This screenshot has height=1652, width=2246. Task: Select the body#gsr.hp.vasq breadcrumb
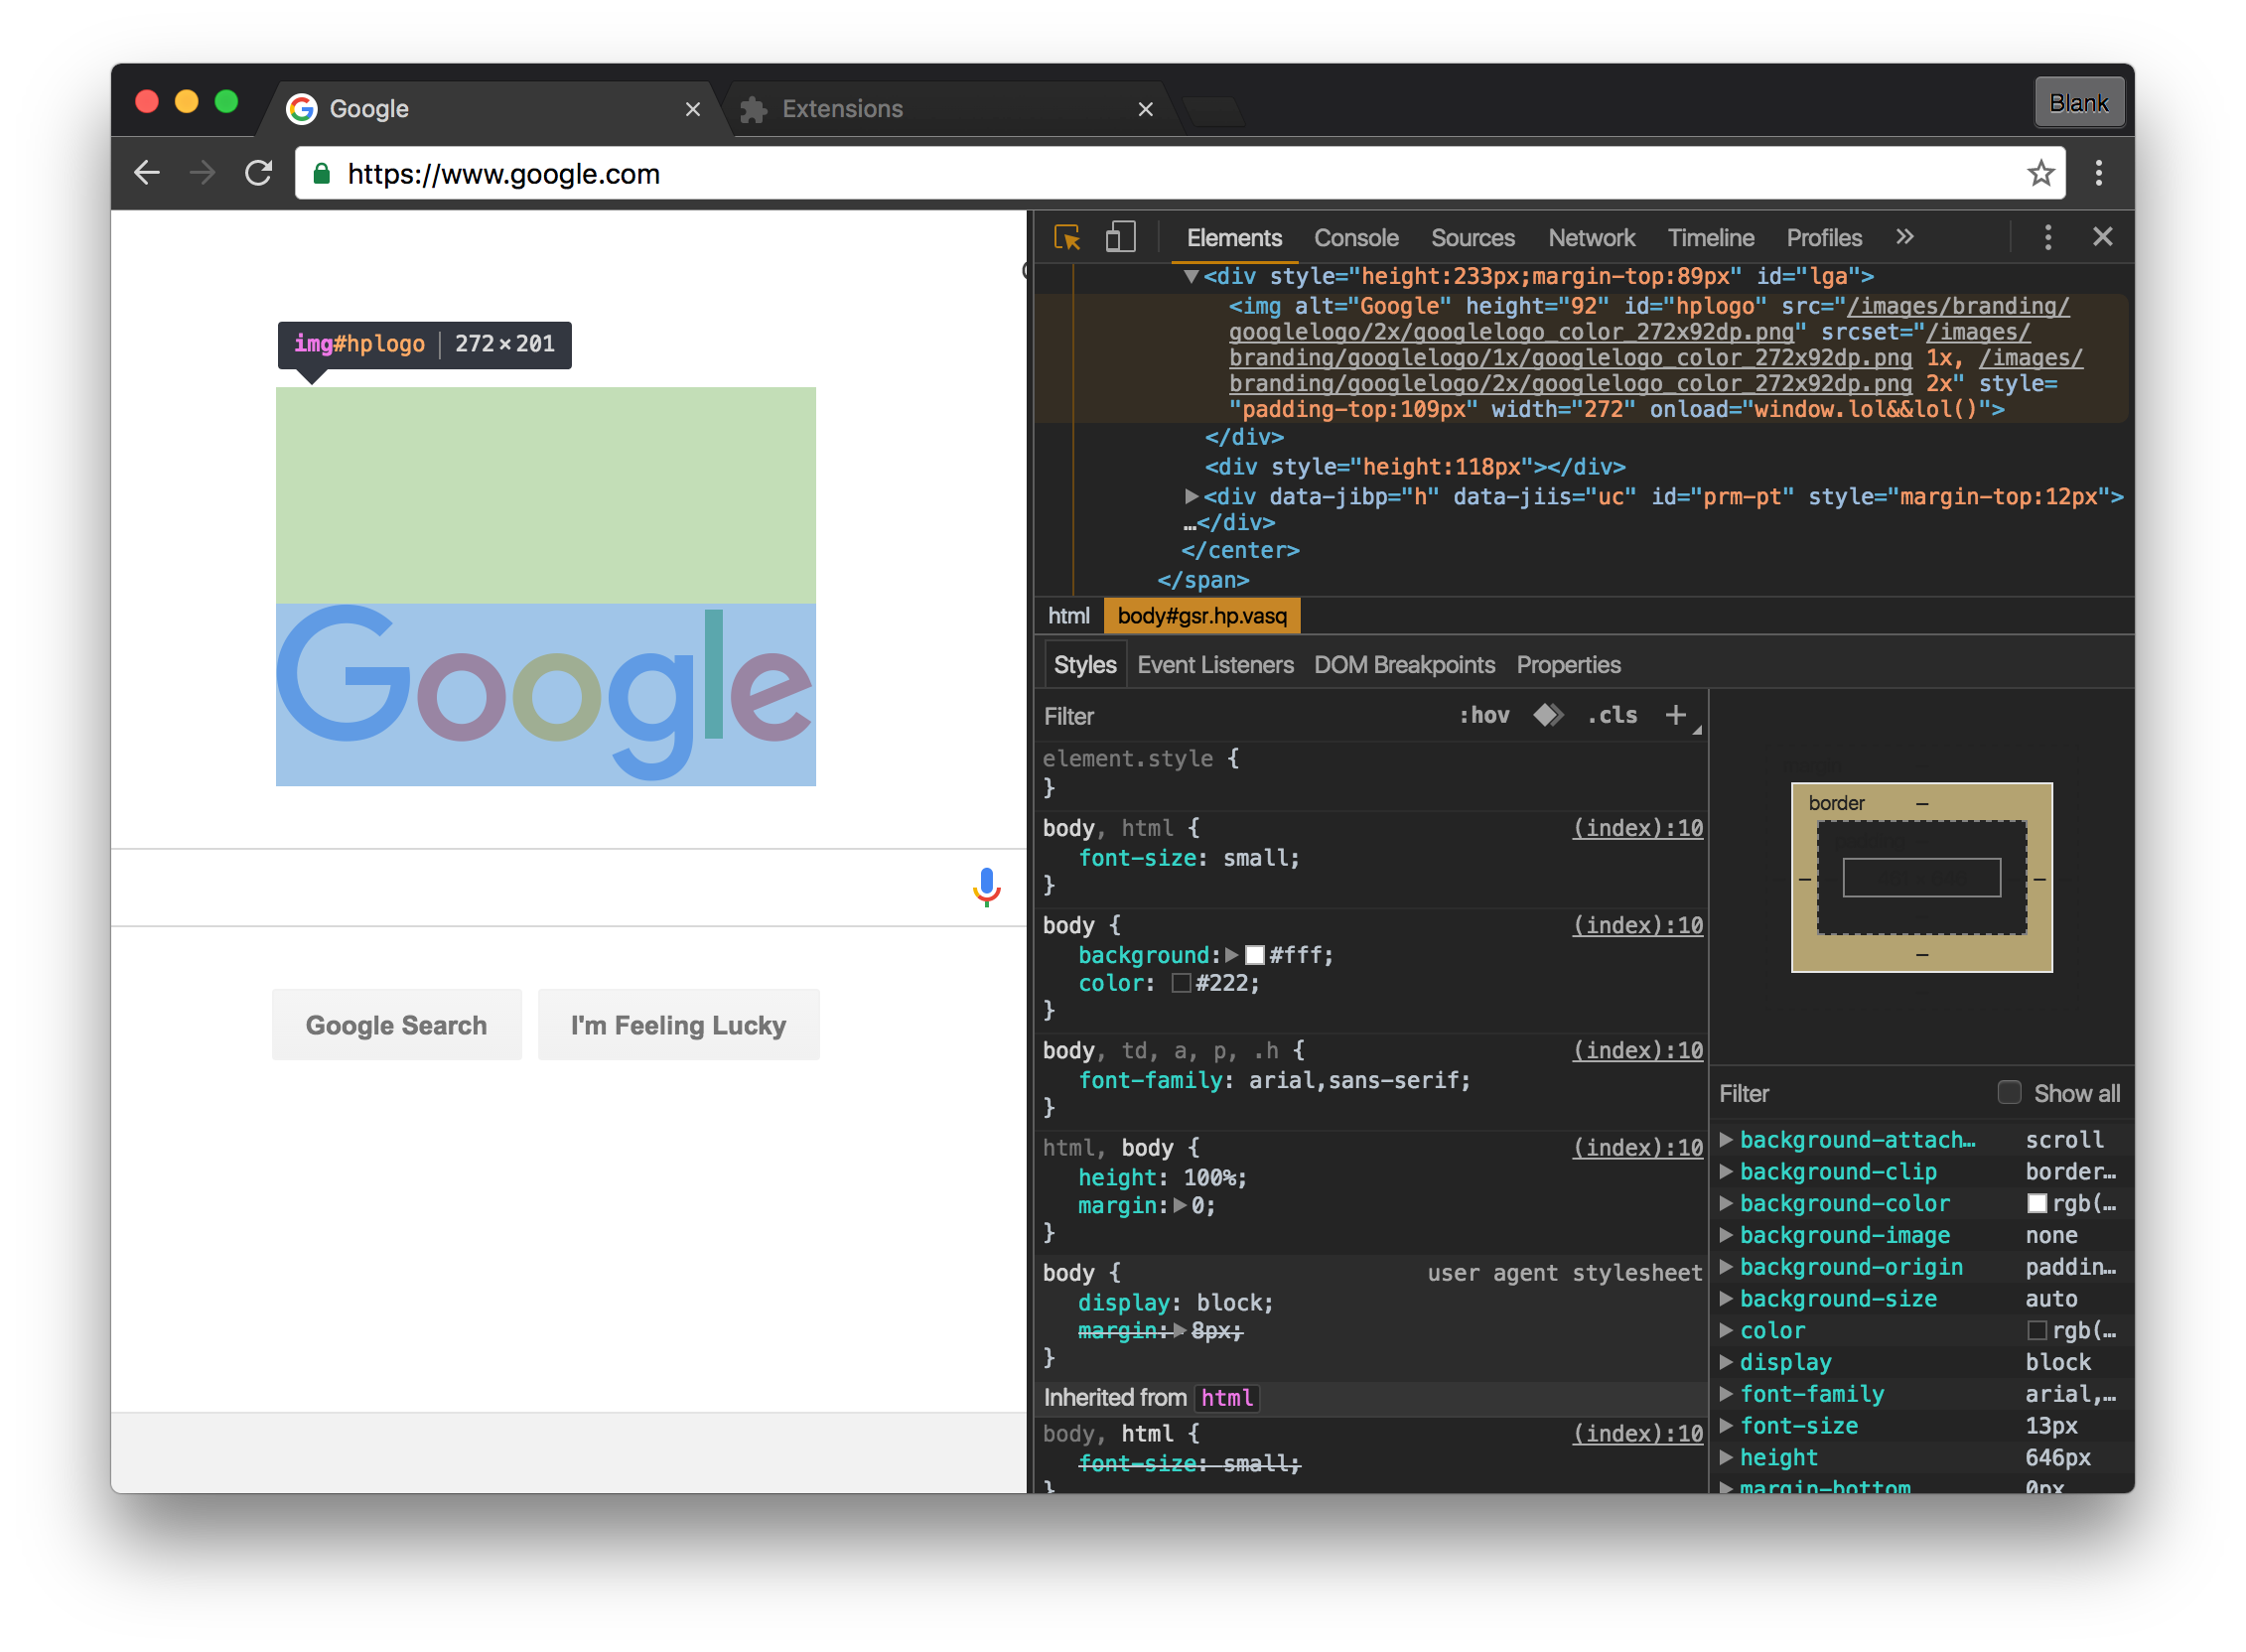click(x=1201, y=616)
